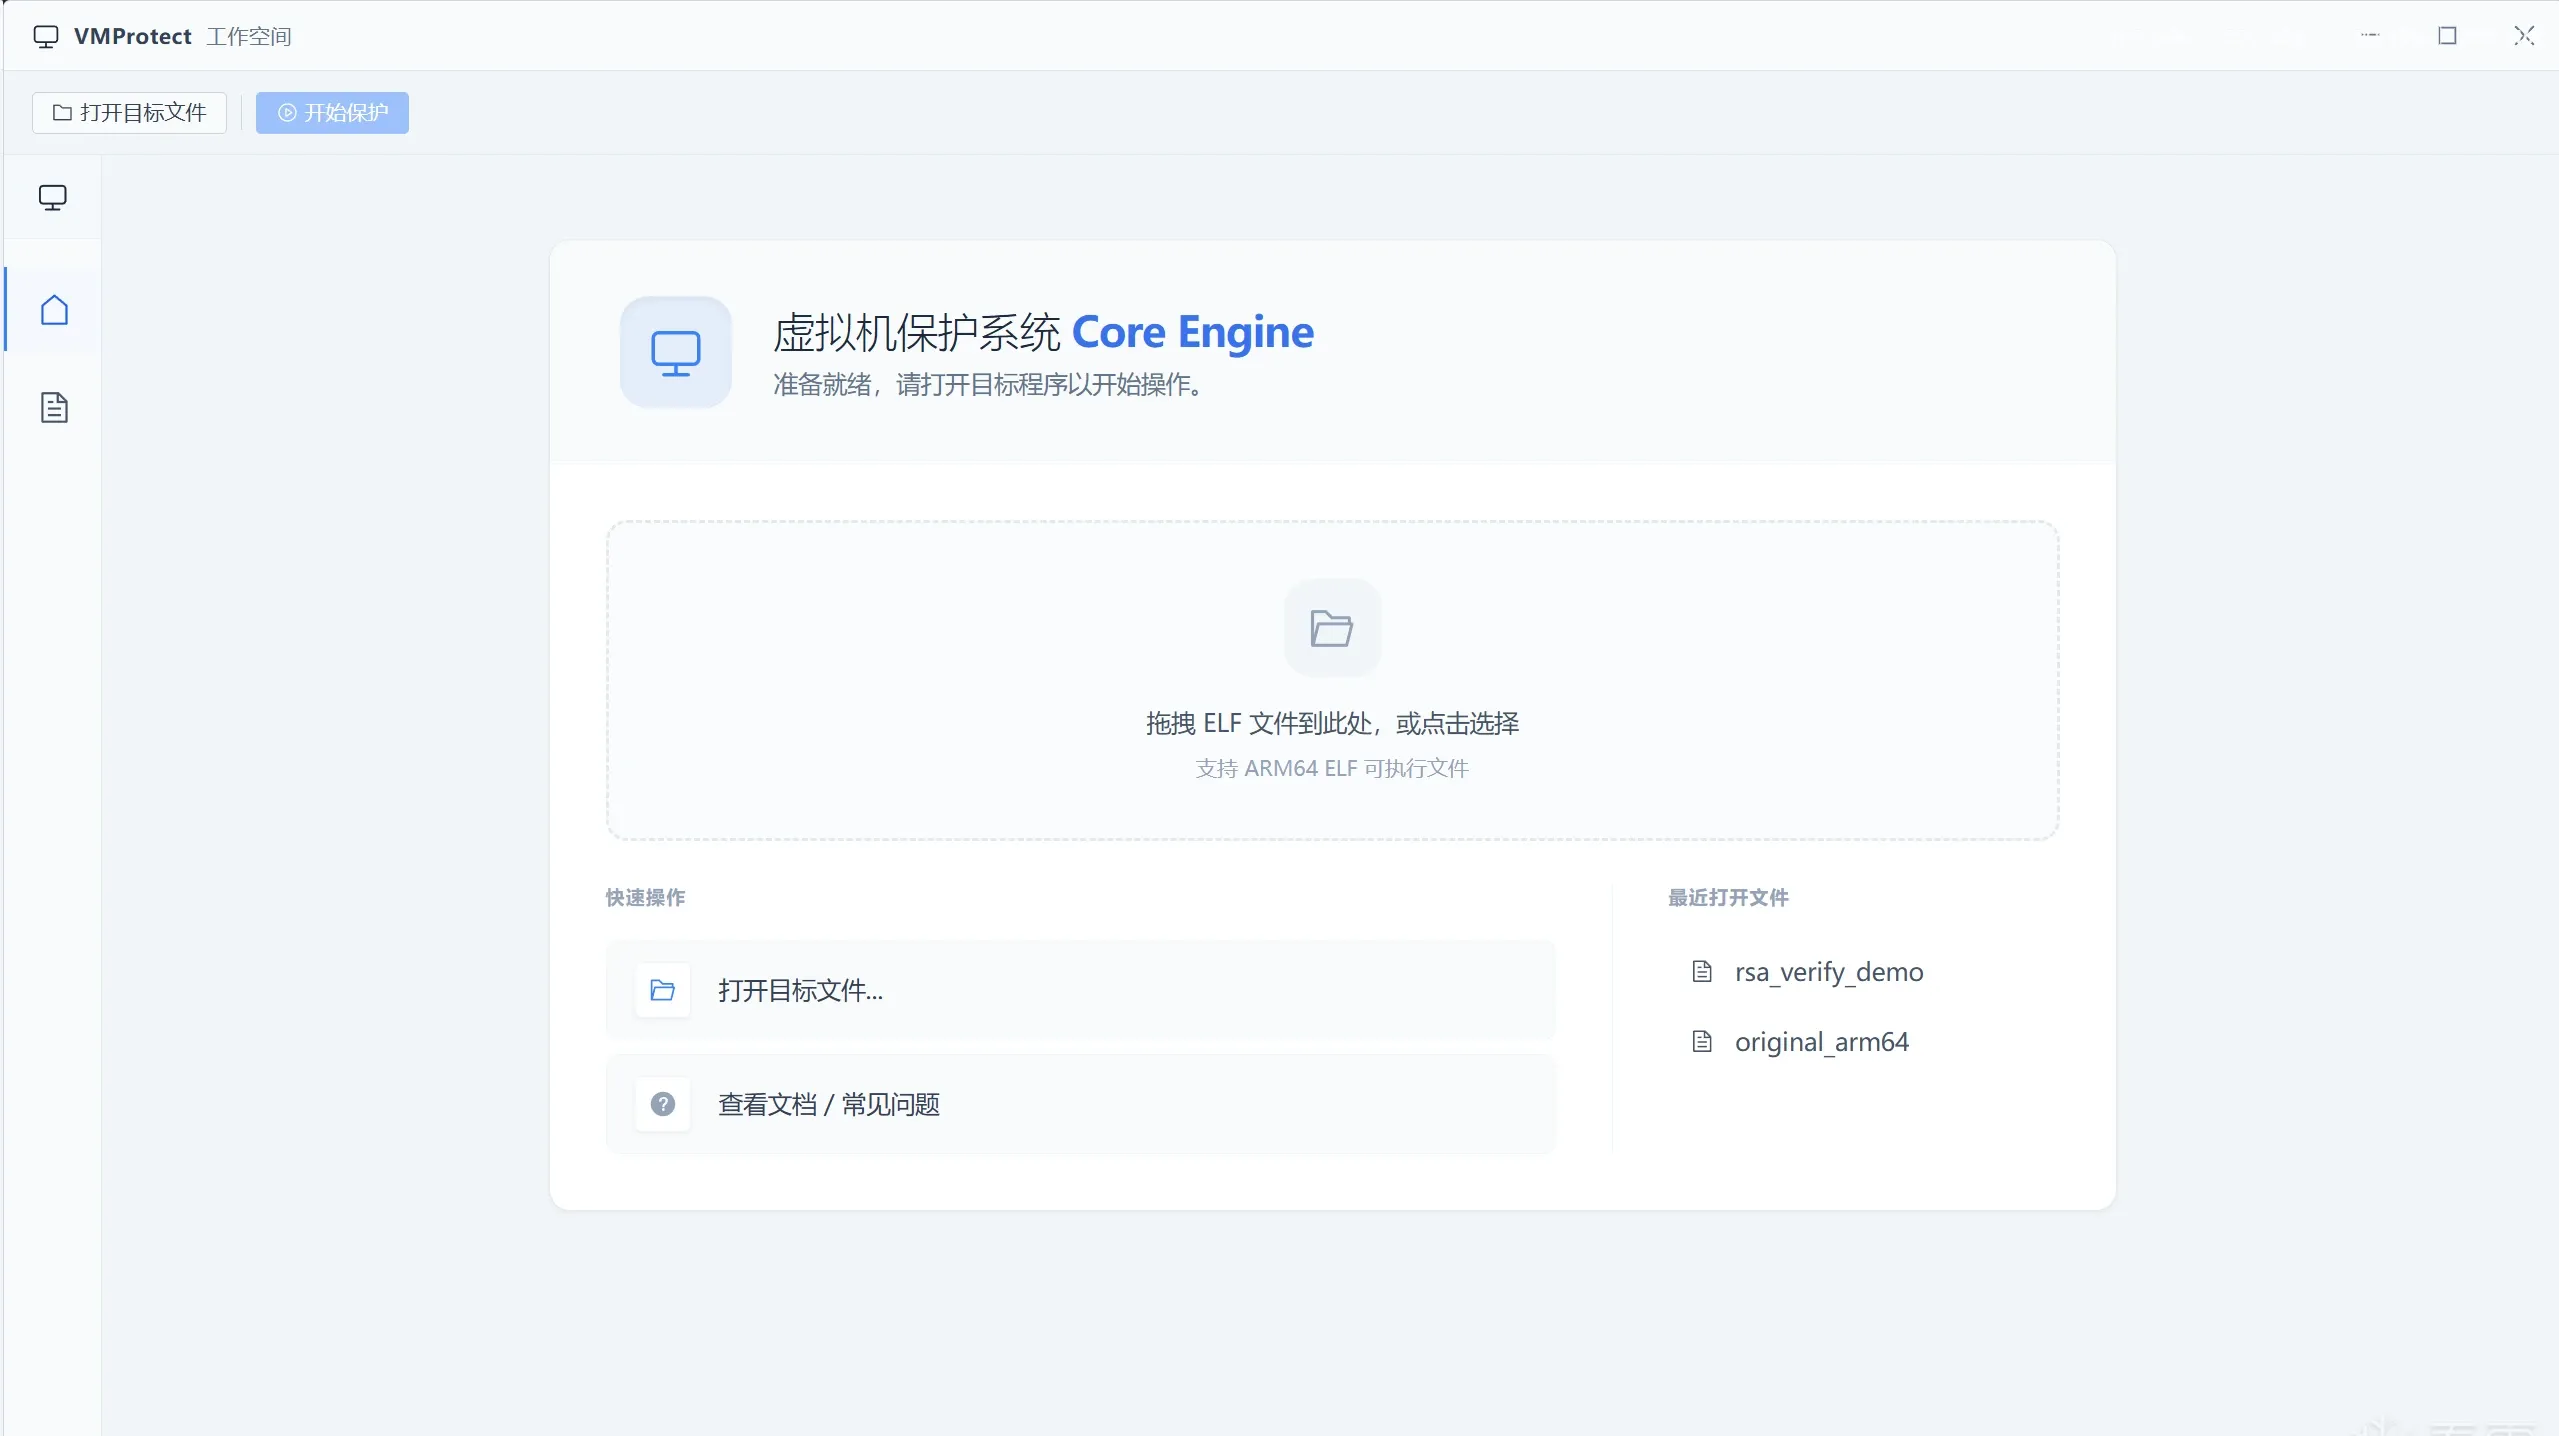Click the file icon beside original_arm64
Viewport: 2559px width, 1436px height.
pos(1702,1042)
